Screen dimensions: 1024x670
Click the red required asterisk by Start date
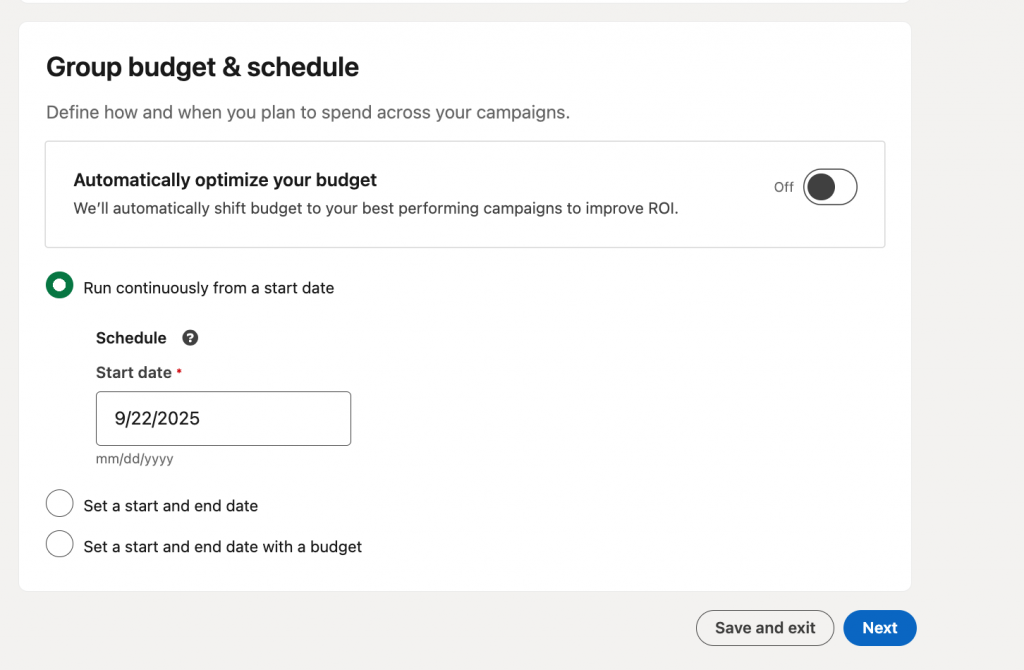tap(179, 371)
